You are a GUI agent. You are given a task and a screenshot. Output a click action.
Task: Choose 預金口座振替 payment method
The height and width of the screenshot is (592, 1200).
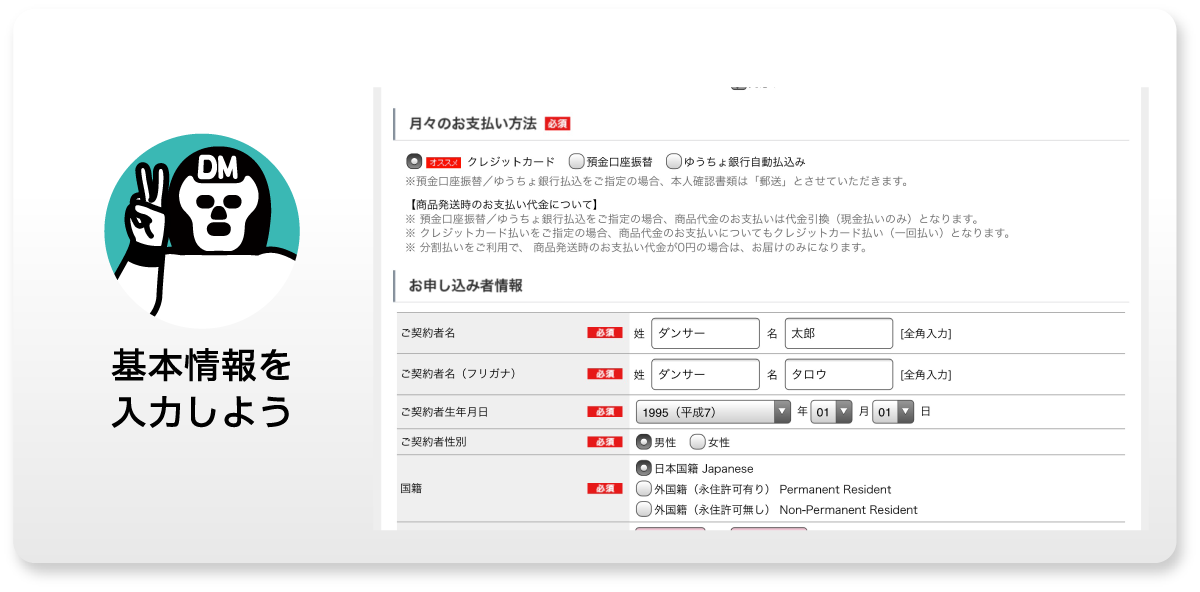click(576, 161)
